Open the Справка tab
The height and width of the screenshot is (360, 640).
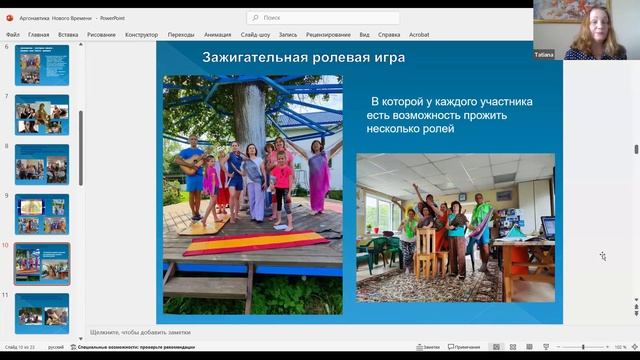389,35
